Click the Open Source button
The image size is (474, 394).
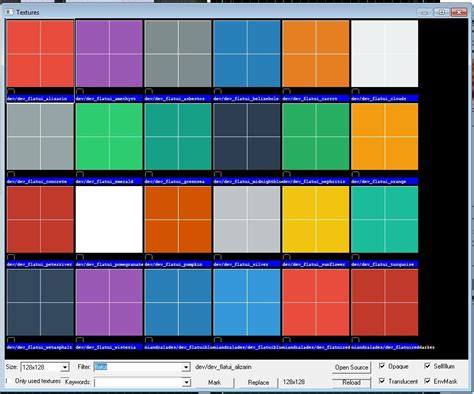(352, 367)
